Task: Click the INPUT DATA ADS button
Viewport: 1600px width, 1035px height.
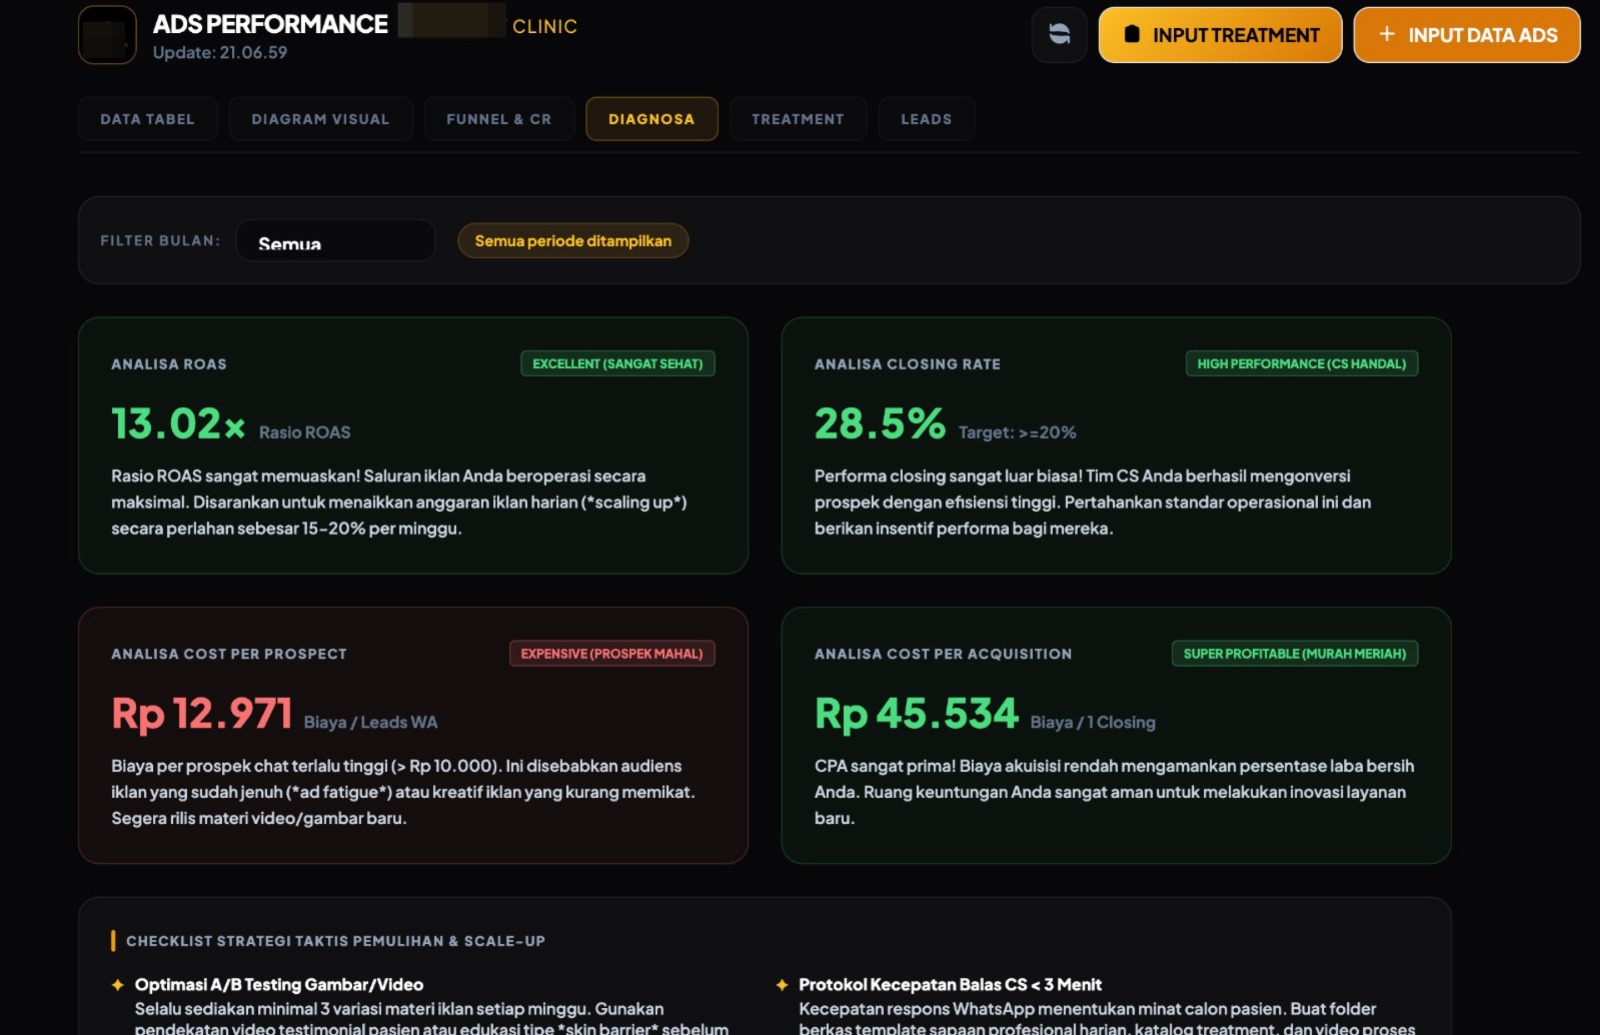Action: click(1467, 35)
